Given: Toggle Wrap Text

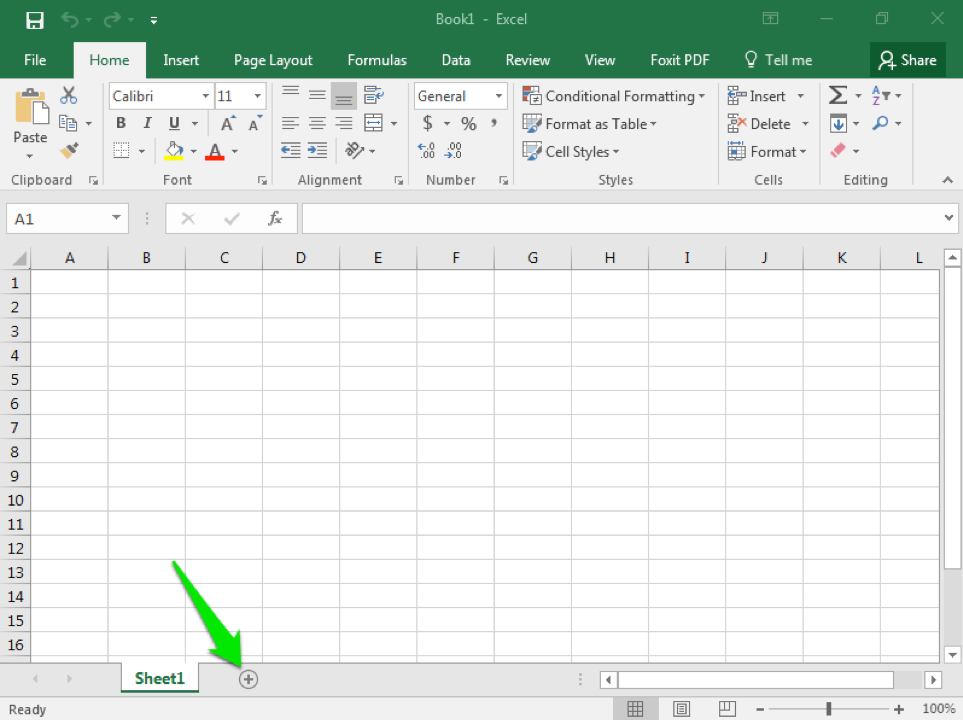Looking at the screenshot, I should coord(373,95).
